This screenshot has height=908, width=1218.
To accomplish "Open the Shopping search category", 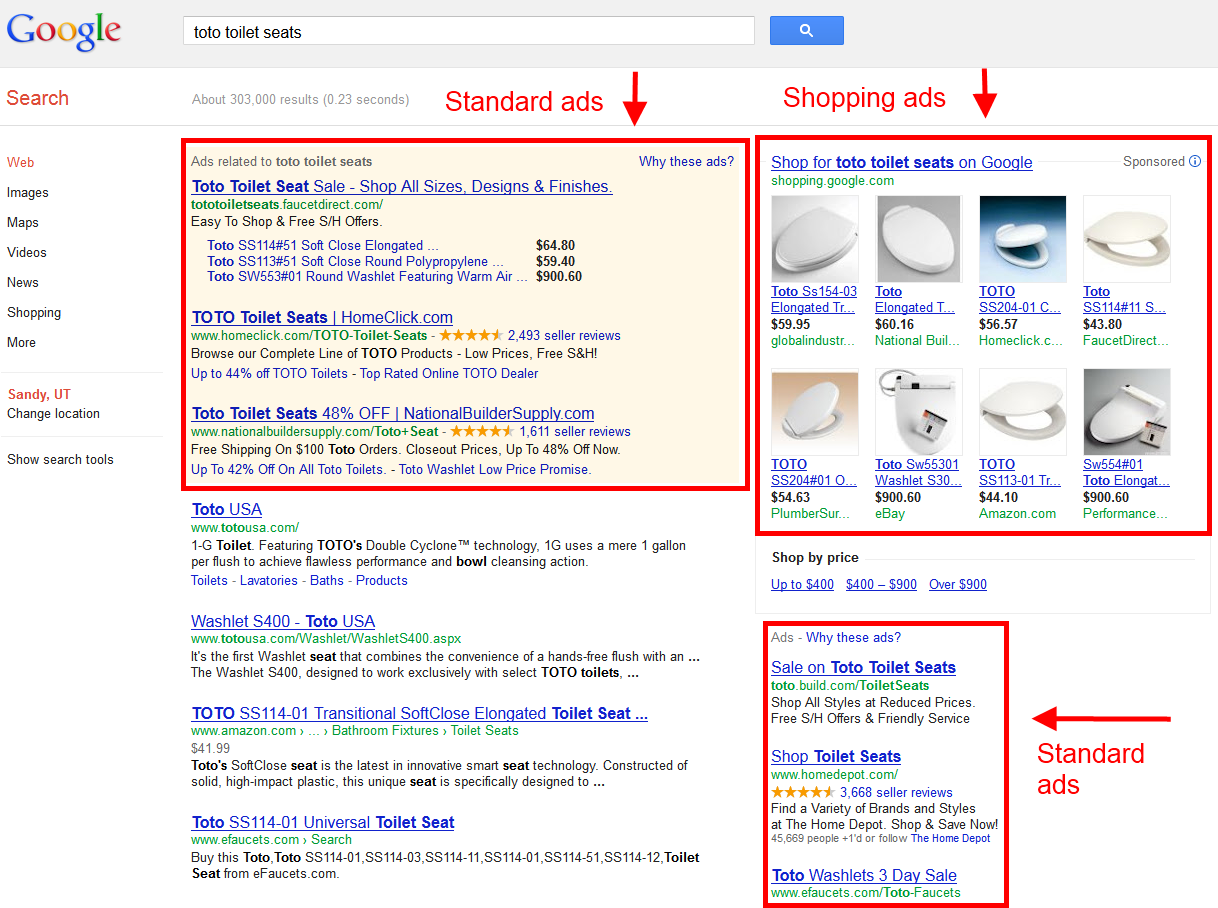I will pyautogui.click(x=34, y=312).
